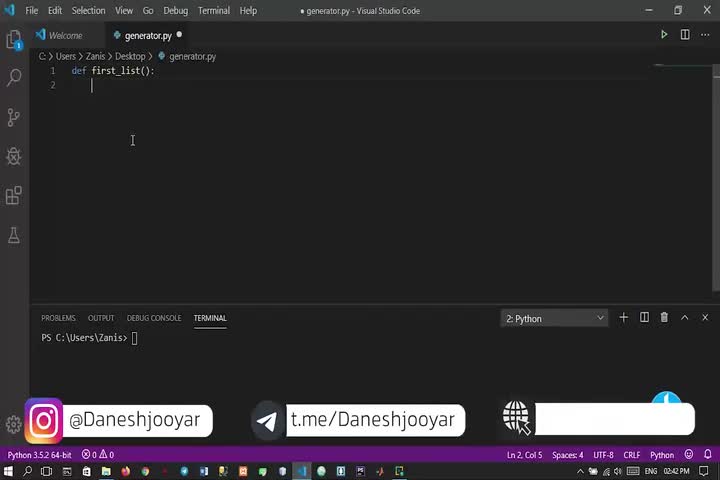Open File Explorer from taskbar
This screenshot has width=720, height=480.
click(106, 471)
